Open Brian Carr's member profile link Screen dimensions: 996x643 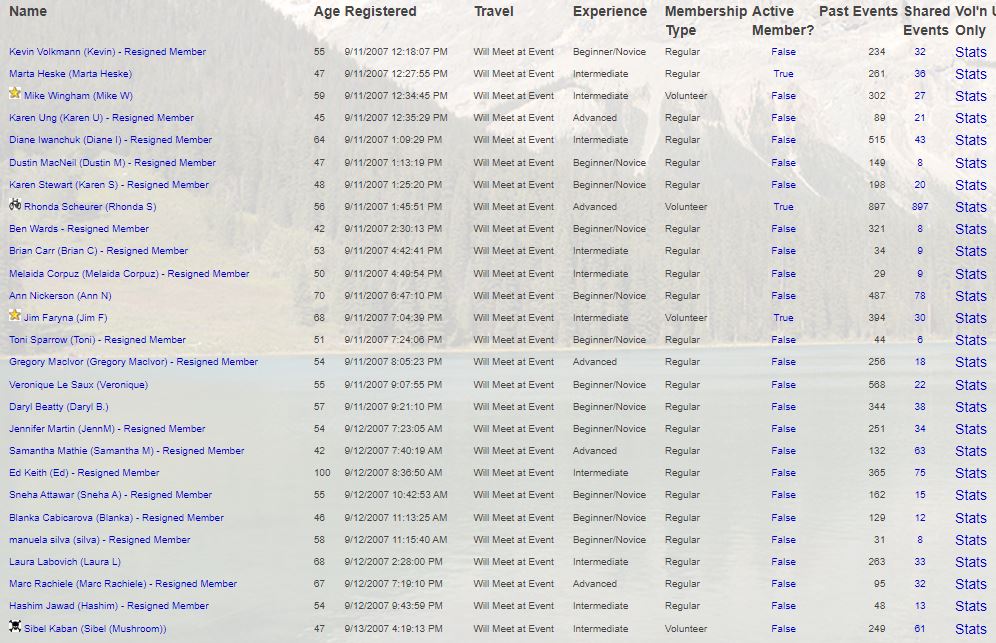click(x=98, y=251)
